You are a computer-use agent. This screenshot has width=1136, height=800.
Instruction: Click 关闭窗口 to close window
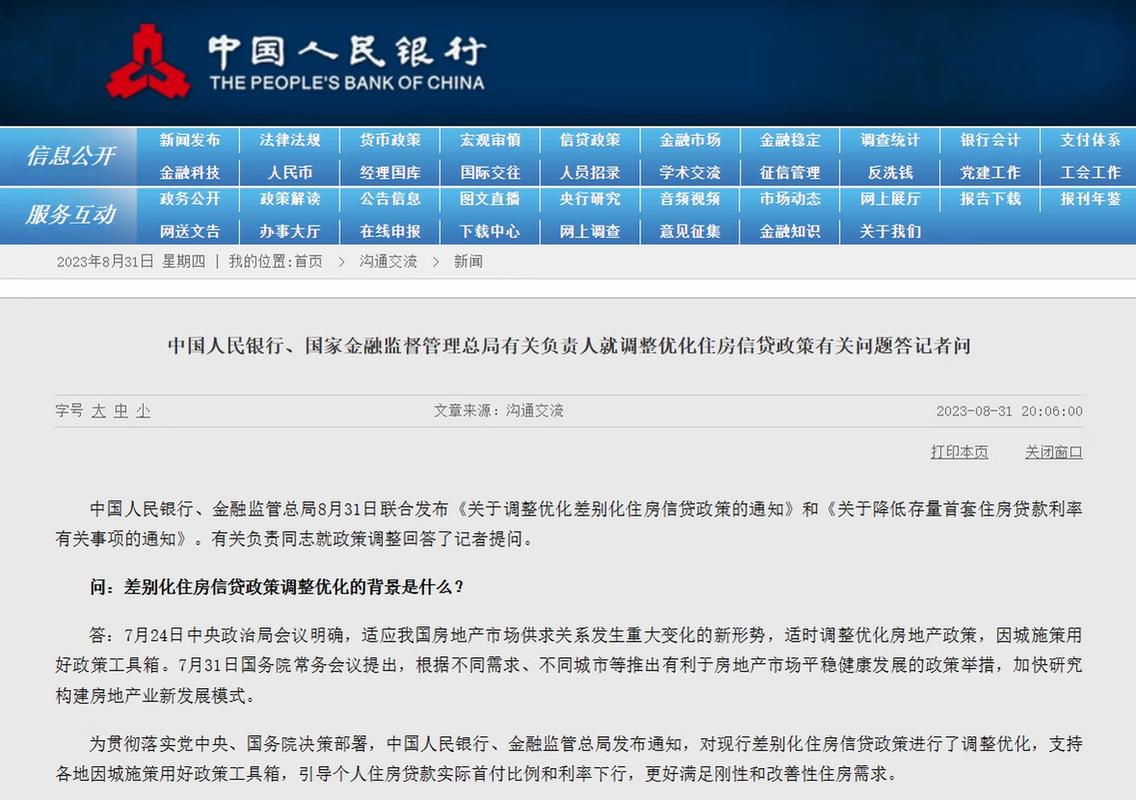pos(1053,452)
